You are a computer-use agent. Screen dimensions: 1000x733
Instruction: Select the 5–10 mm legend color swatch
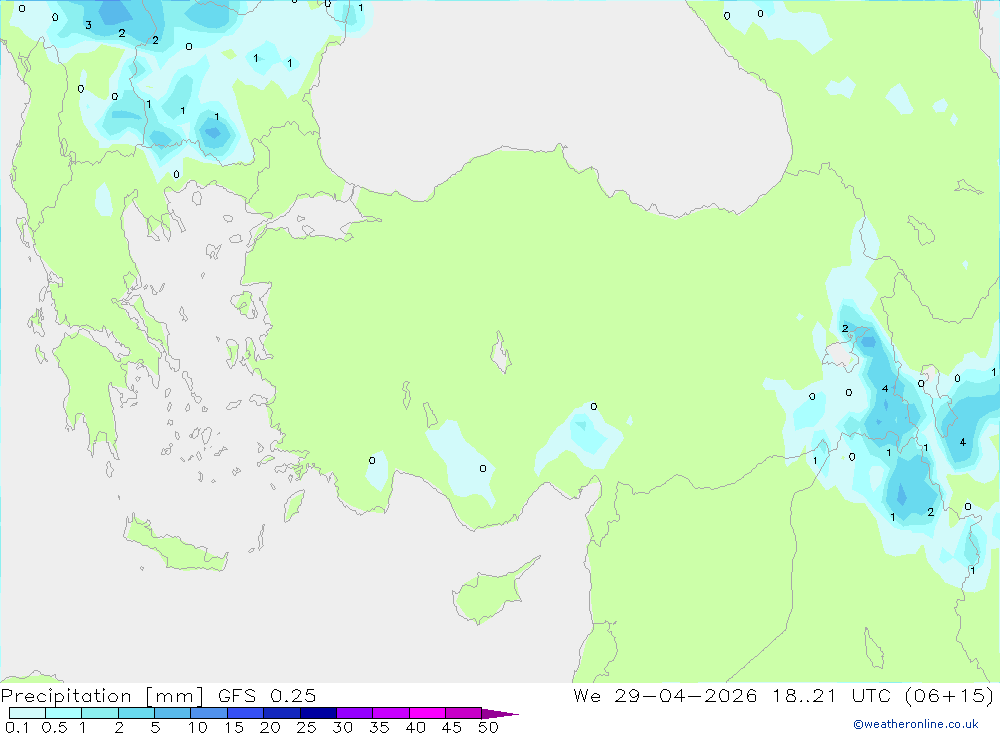coord(173,713)
